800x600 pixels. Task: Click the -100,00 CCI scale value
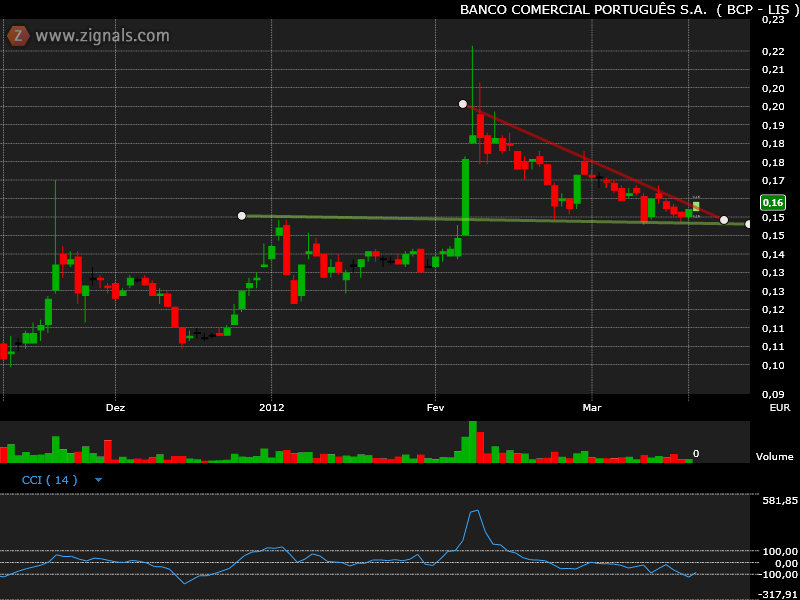(x=777, y=574)
